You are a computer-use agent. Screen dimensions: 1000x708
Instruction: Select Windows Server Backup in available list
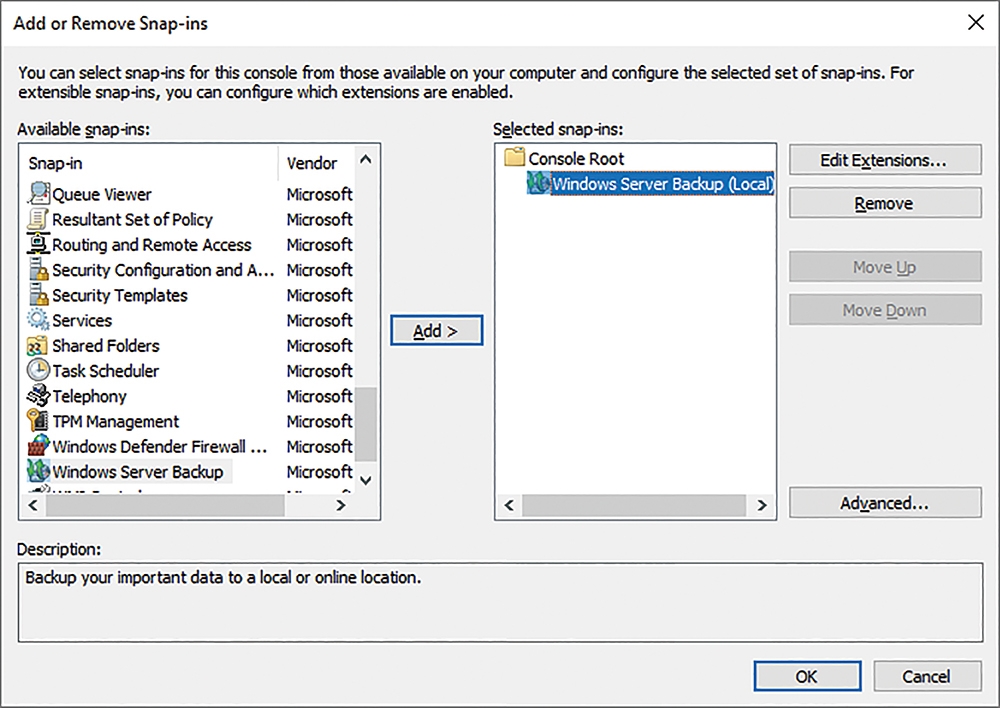tap(138, 472)
